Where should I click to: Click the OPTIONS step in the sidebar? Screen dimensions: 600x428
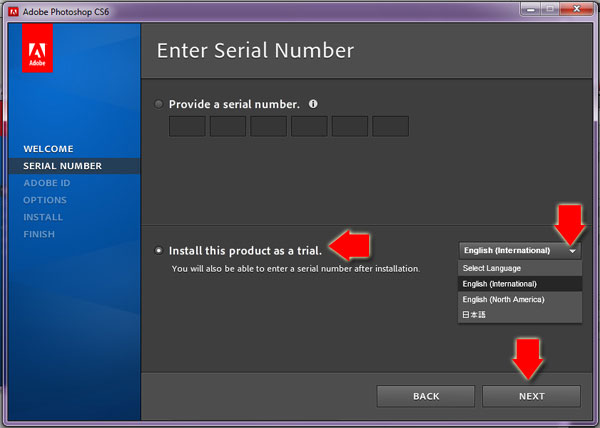[x=45, y=200]
